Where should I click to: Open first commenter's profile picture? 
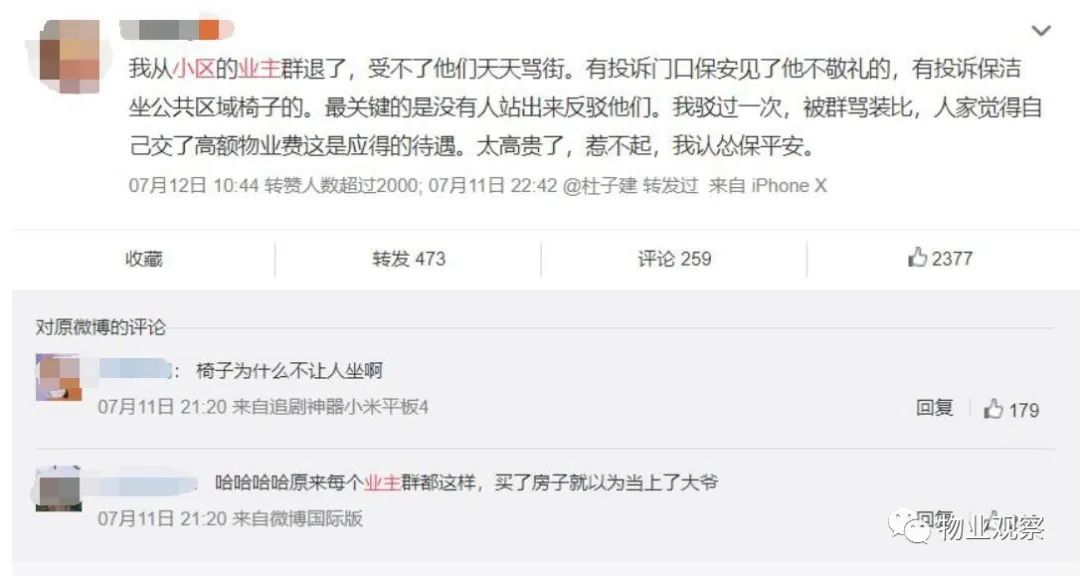coord(59,378)
